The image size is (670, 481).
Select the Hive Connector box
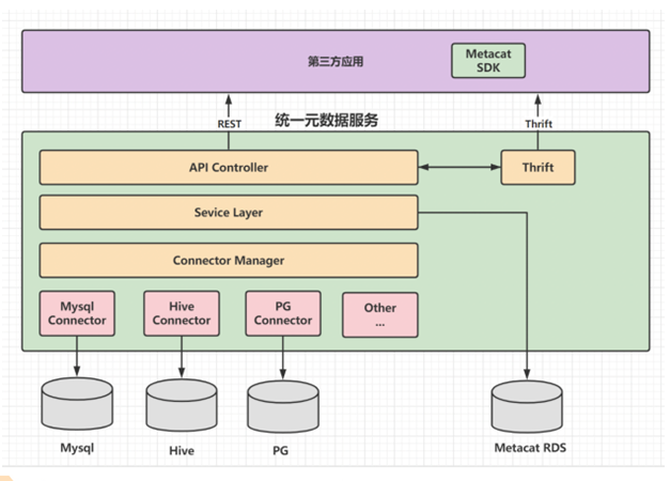click(x=182, y=314)
